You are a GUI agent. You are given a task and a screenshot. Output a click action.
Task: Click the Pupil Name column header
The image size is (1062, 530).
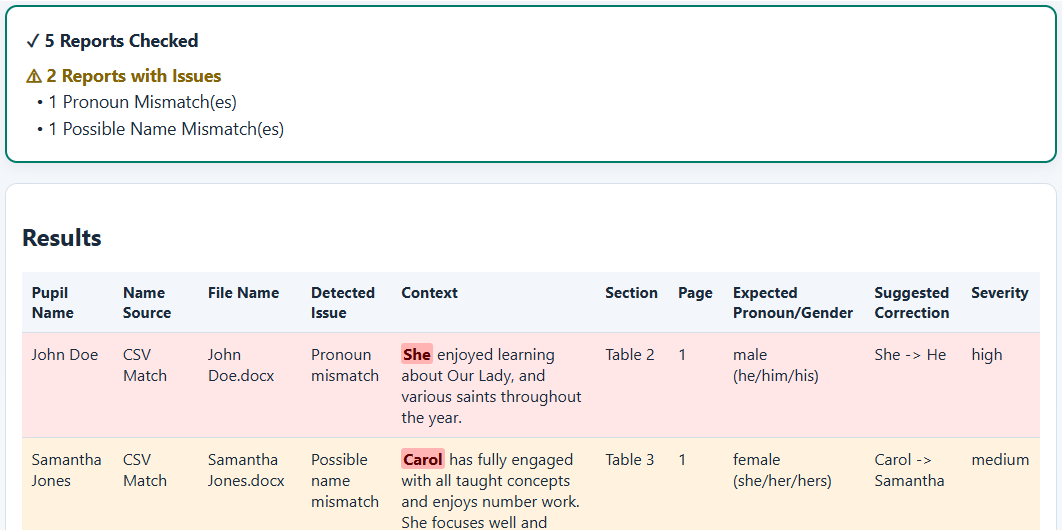[53, 303]
